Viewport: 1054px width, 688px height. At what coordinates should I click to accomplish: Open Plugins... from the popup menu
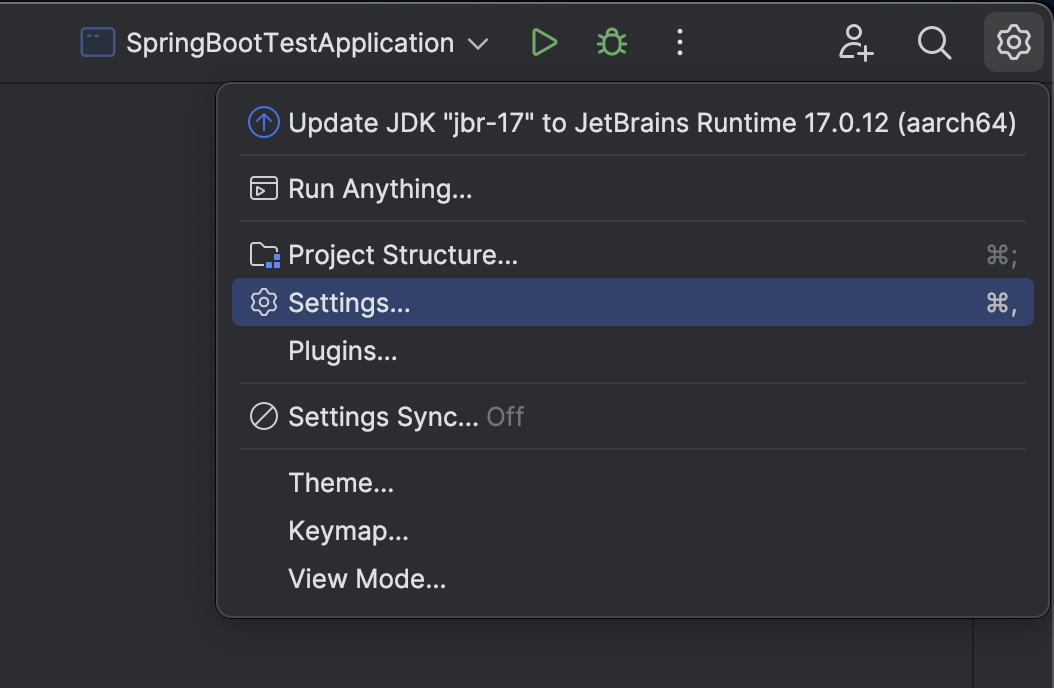click(x=342, y=351)
